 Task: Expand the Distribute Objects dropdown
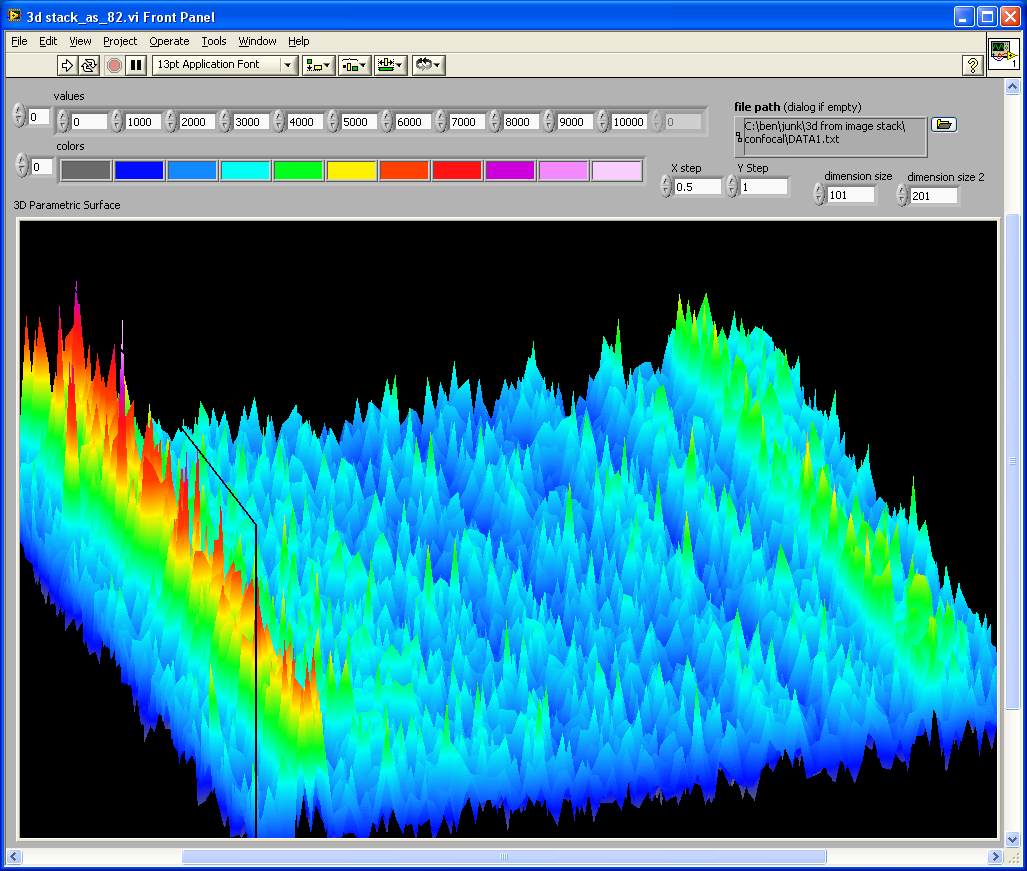(354, 65)
